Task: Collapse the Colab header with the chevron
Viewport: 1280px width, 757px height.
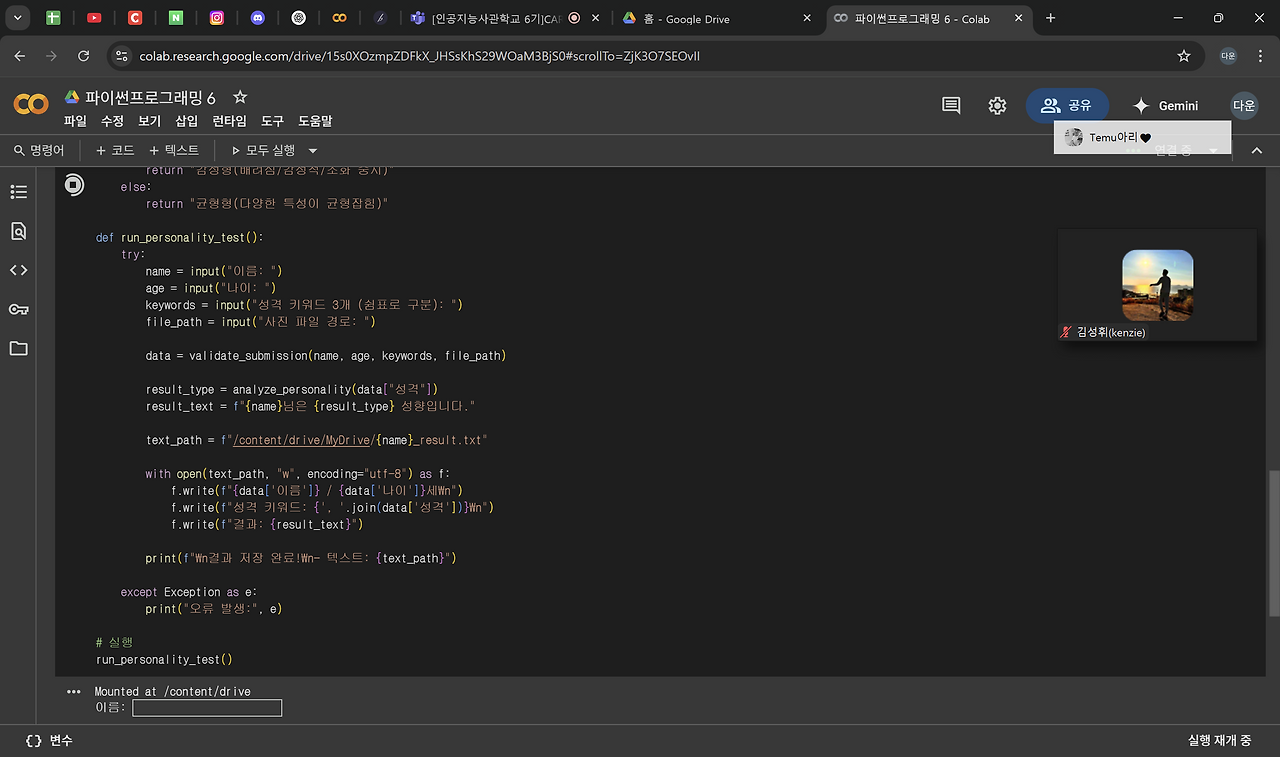Action: click(1257, 150)
